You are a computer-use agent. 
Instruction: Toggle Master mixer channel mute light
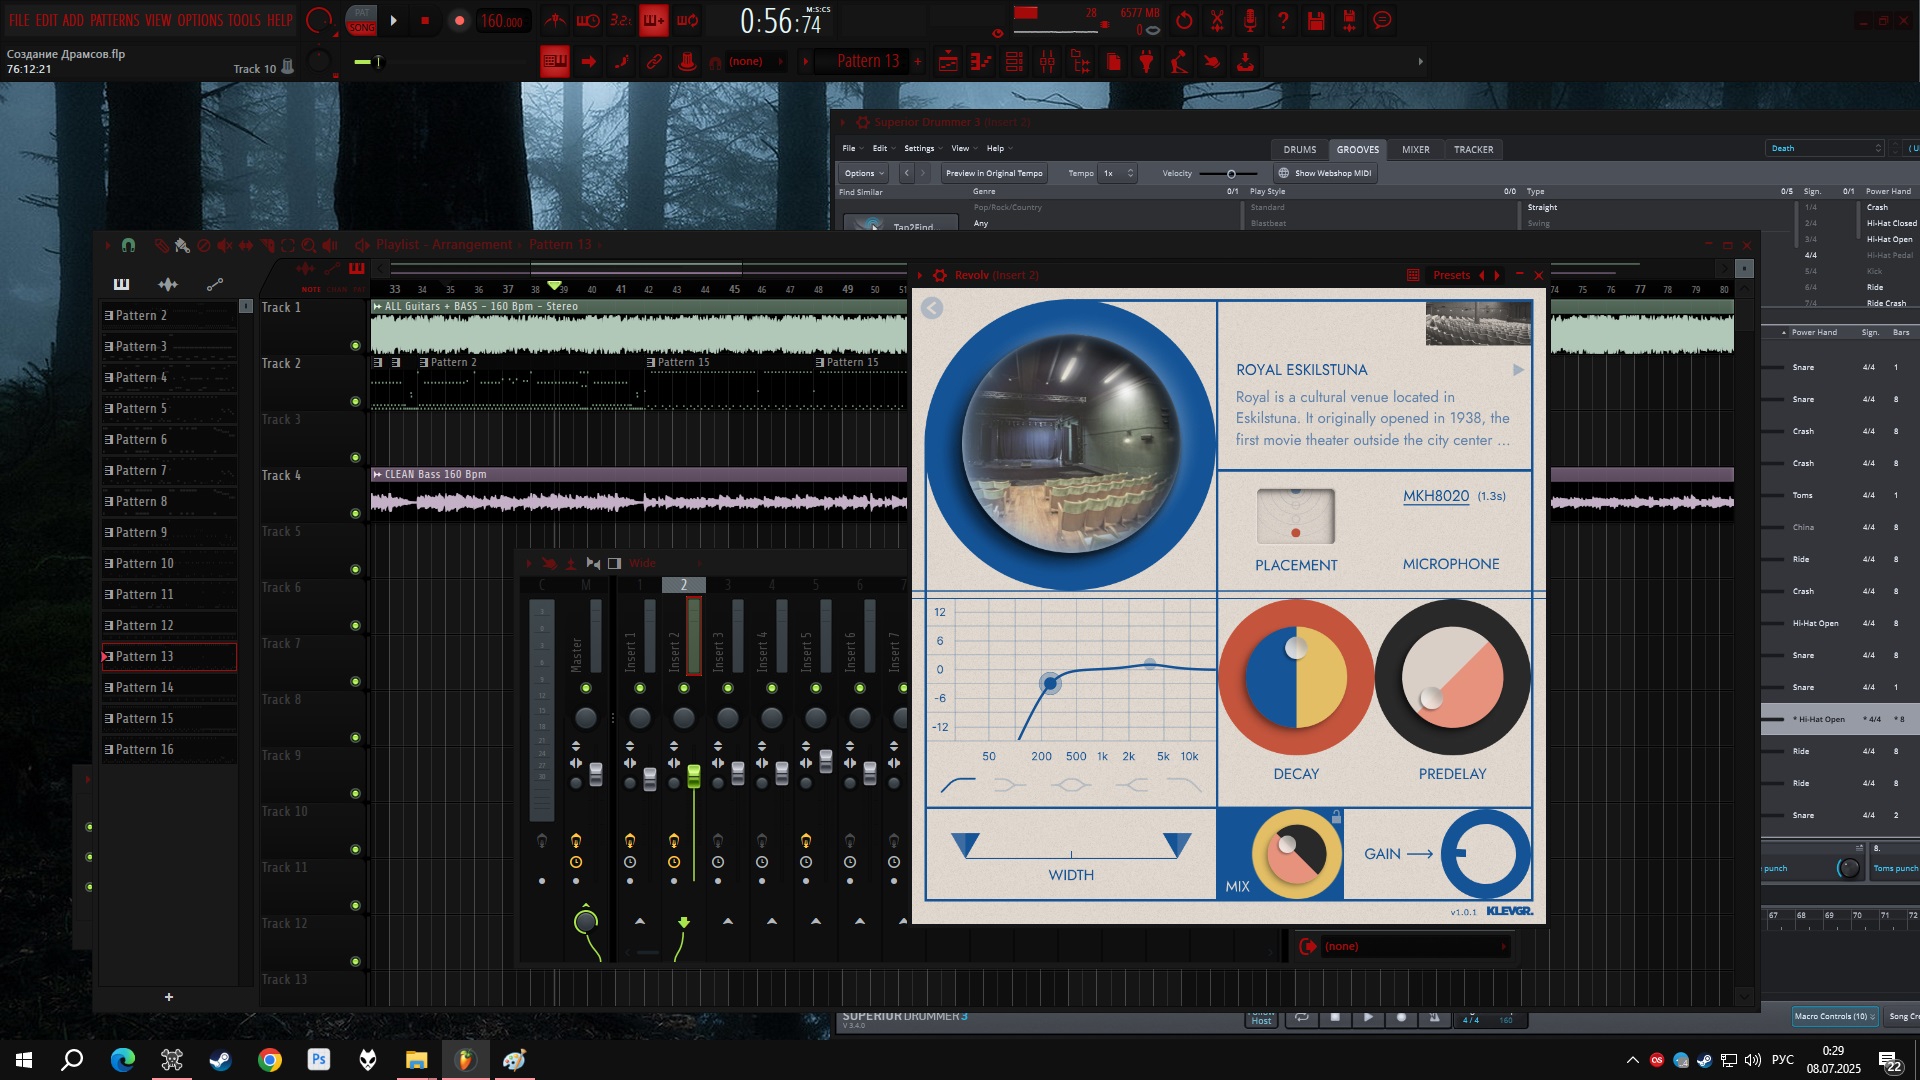pos(586,688)
